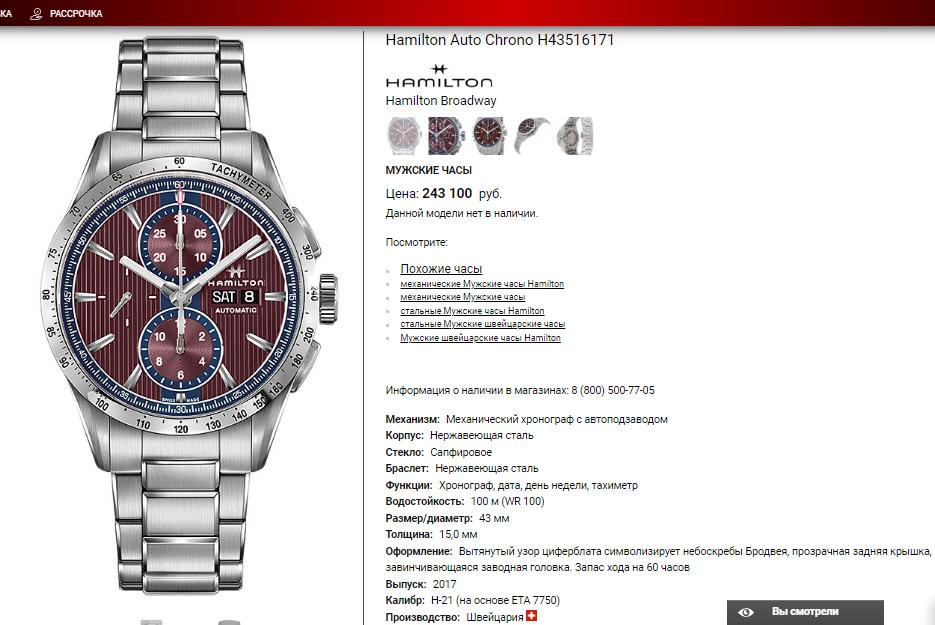Click the Вы смотрели eye icon
Screen dimensions: 935x625
point(745,612)
